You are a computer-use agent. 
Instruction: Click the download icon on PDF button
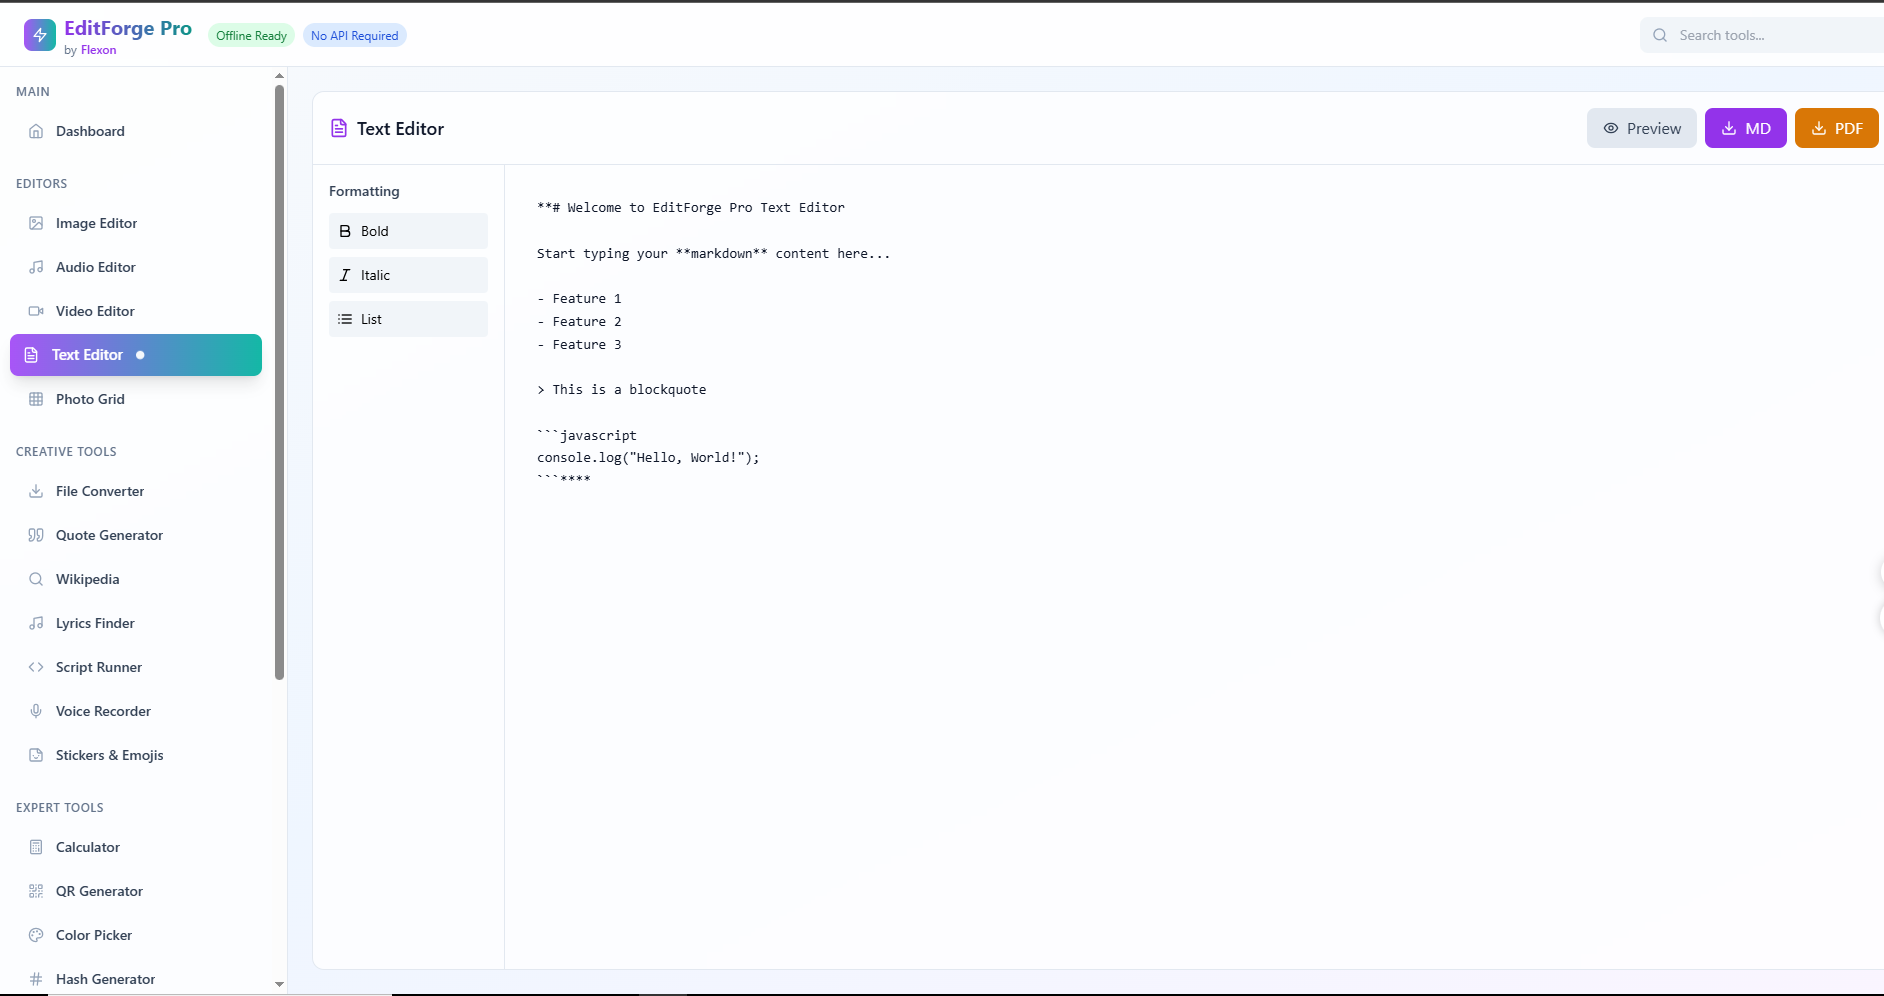[1819, 128]
